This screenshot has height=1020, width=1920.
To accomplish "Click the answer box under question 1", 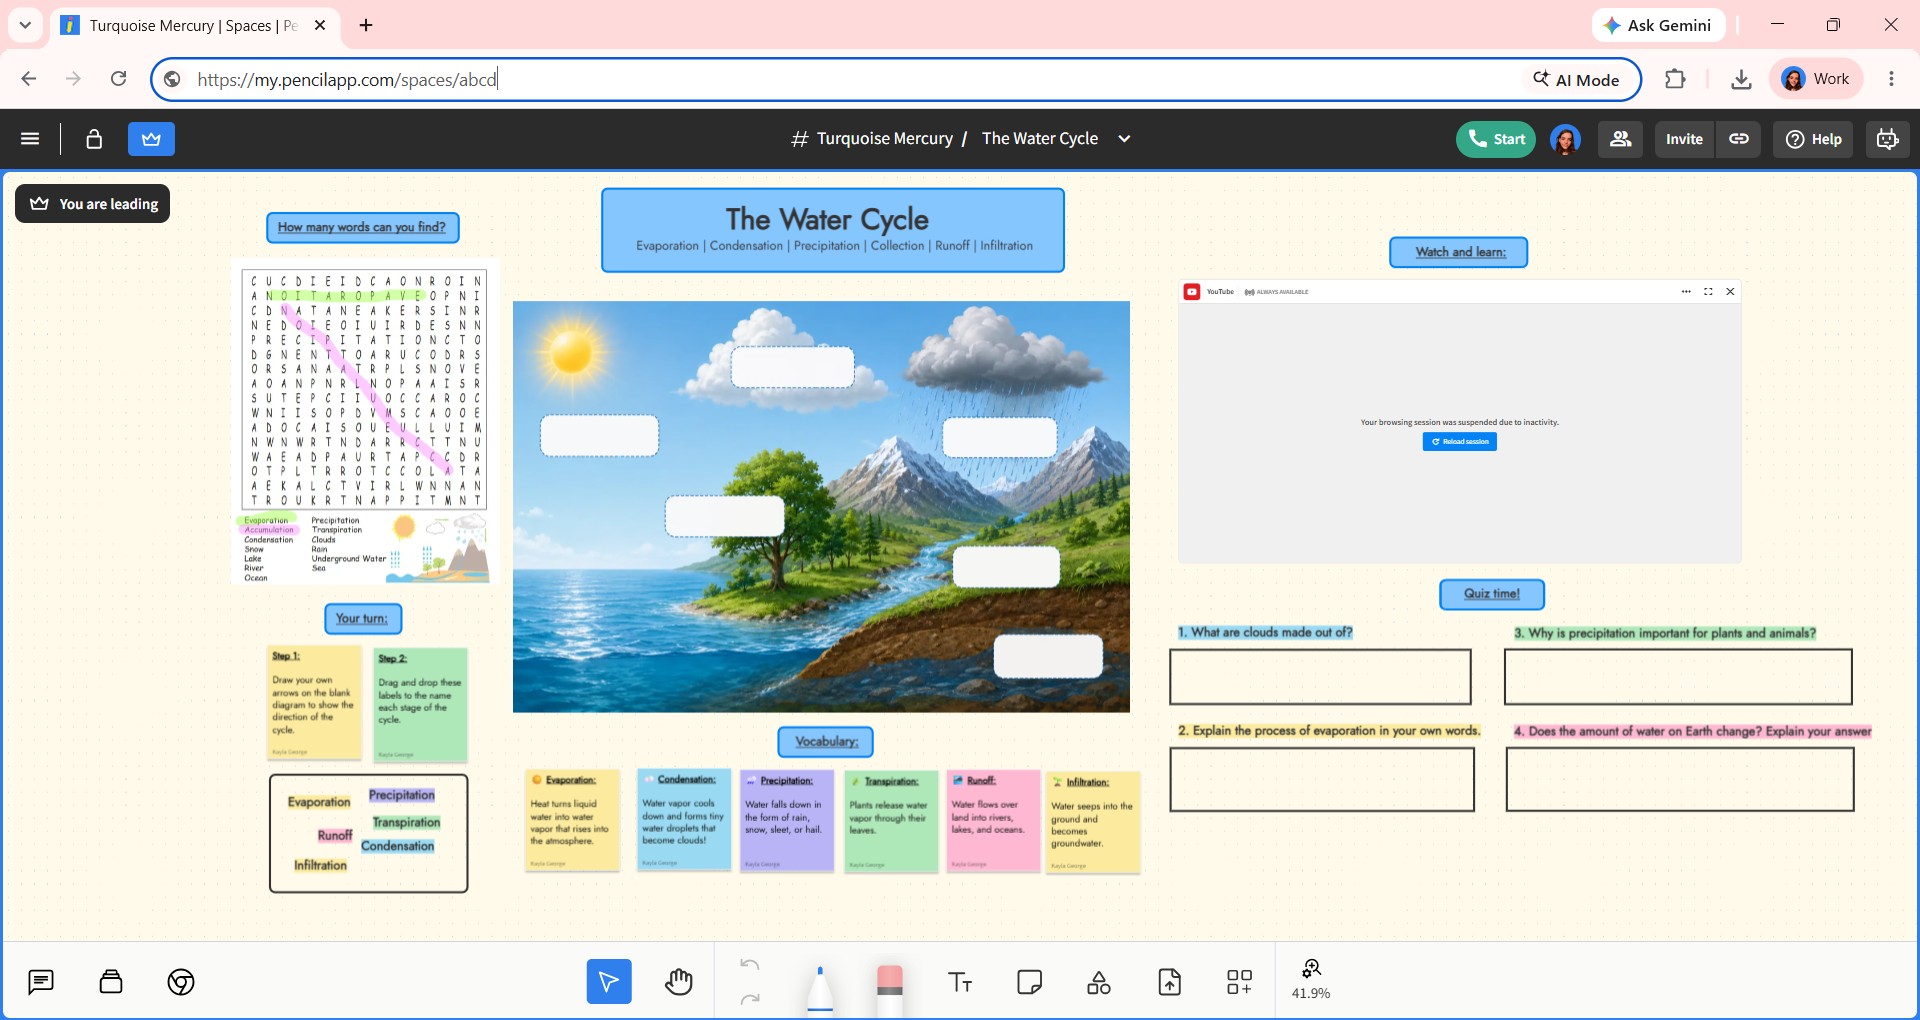I will point(1320,677).
